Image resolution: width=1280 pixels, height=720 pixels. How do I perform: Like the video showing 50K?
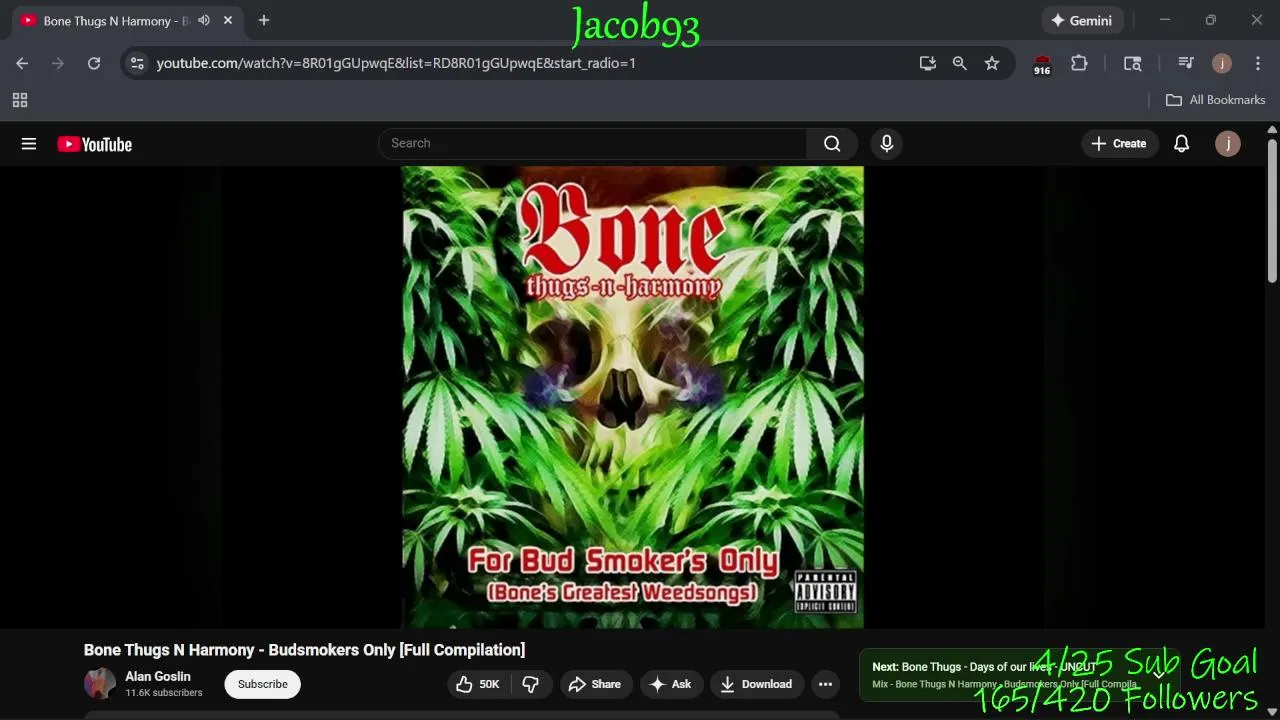[x=478, y=684]
